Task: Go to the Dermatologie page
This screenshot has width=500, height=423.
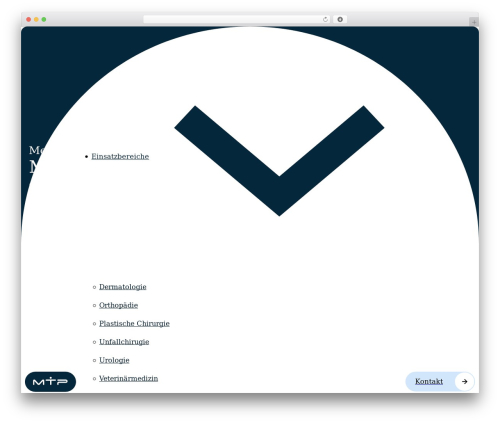Action: click(123, 287)
